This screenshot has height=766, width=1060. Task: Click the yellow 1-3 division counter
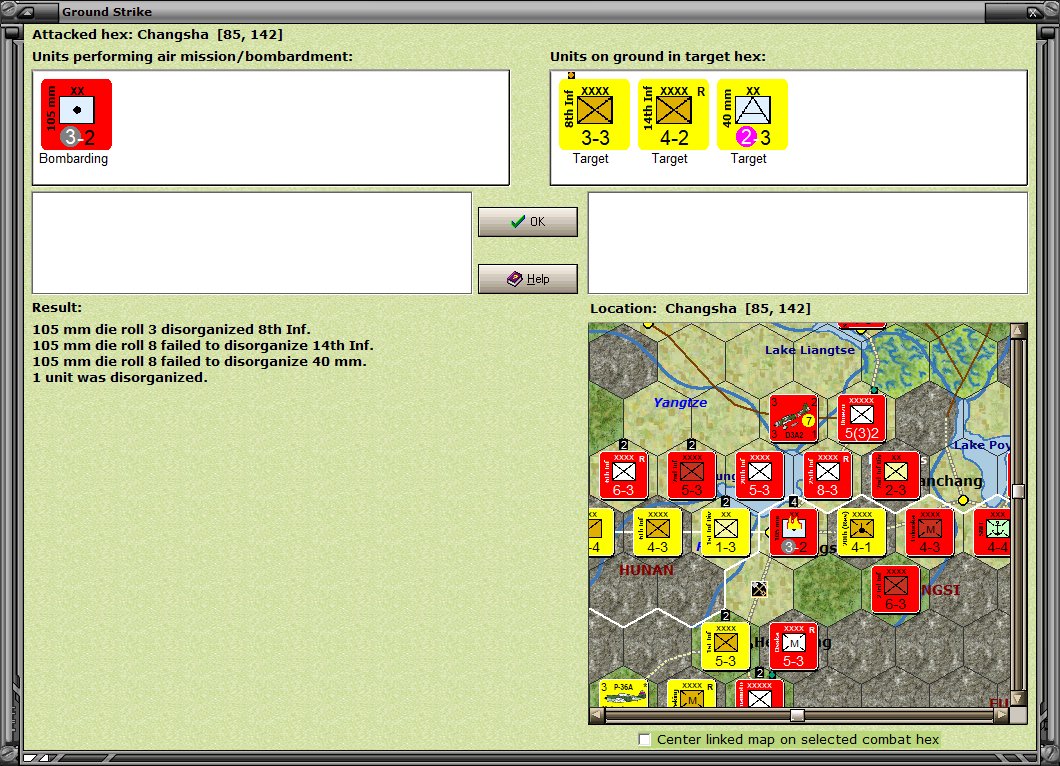tap(725, 532)
